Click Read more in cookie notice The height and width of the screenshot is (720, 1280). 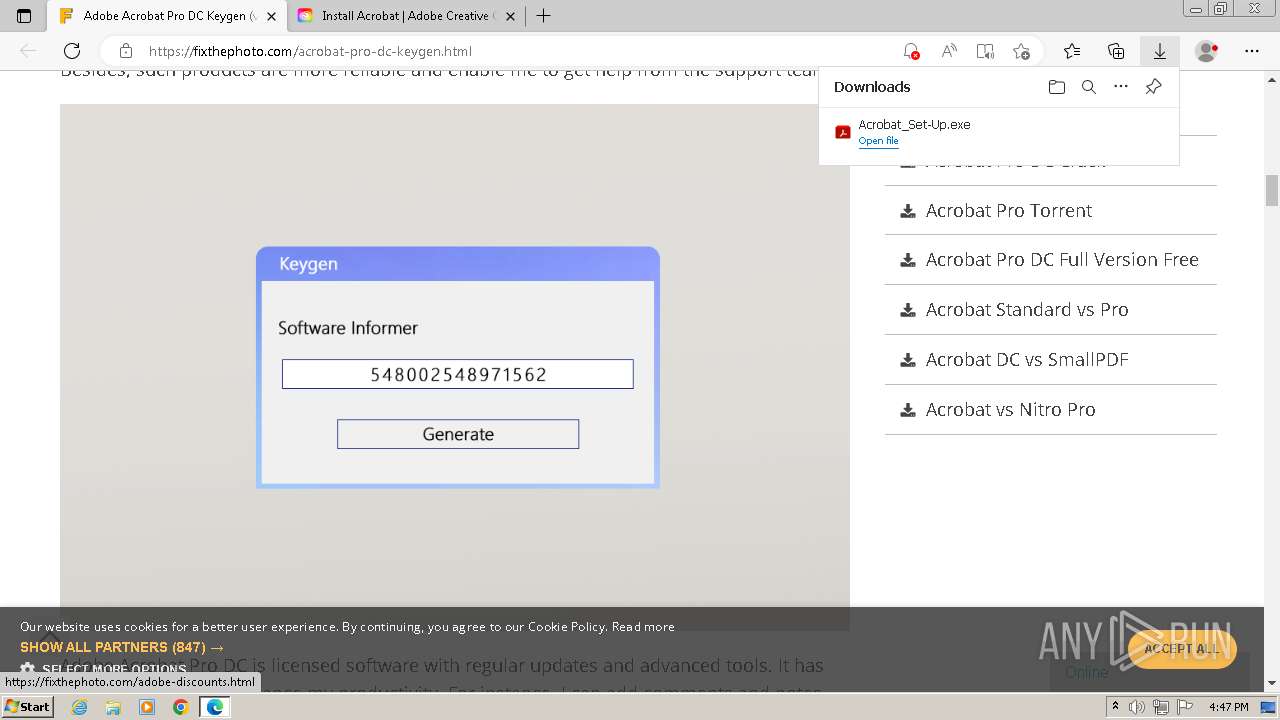tap(643, 627)
